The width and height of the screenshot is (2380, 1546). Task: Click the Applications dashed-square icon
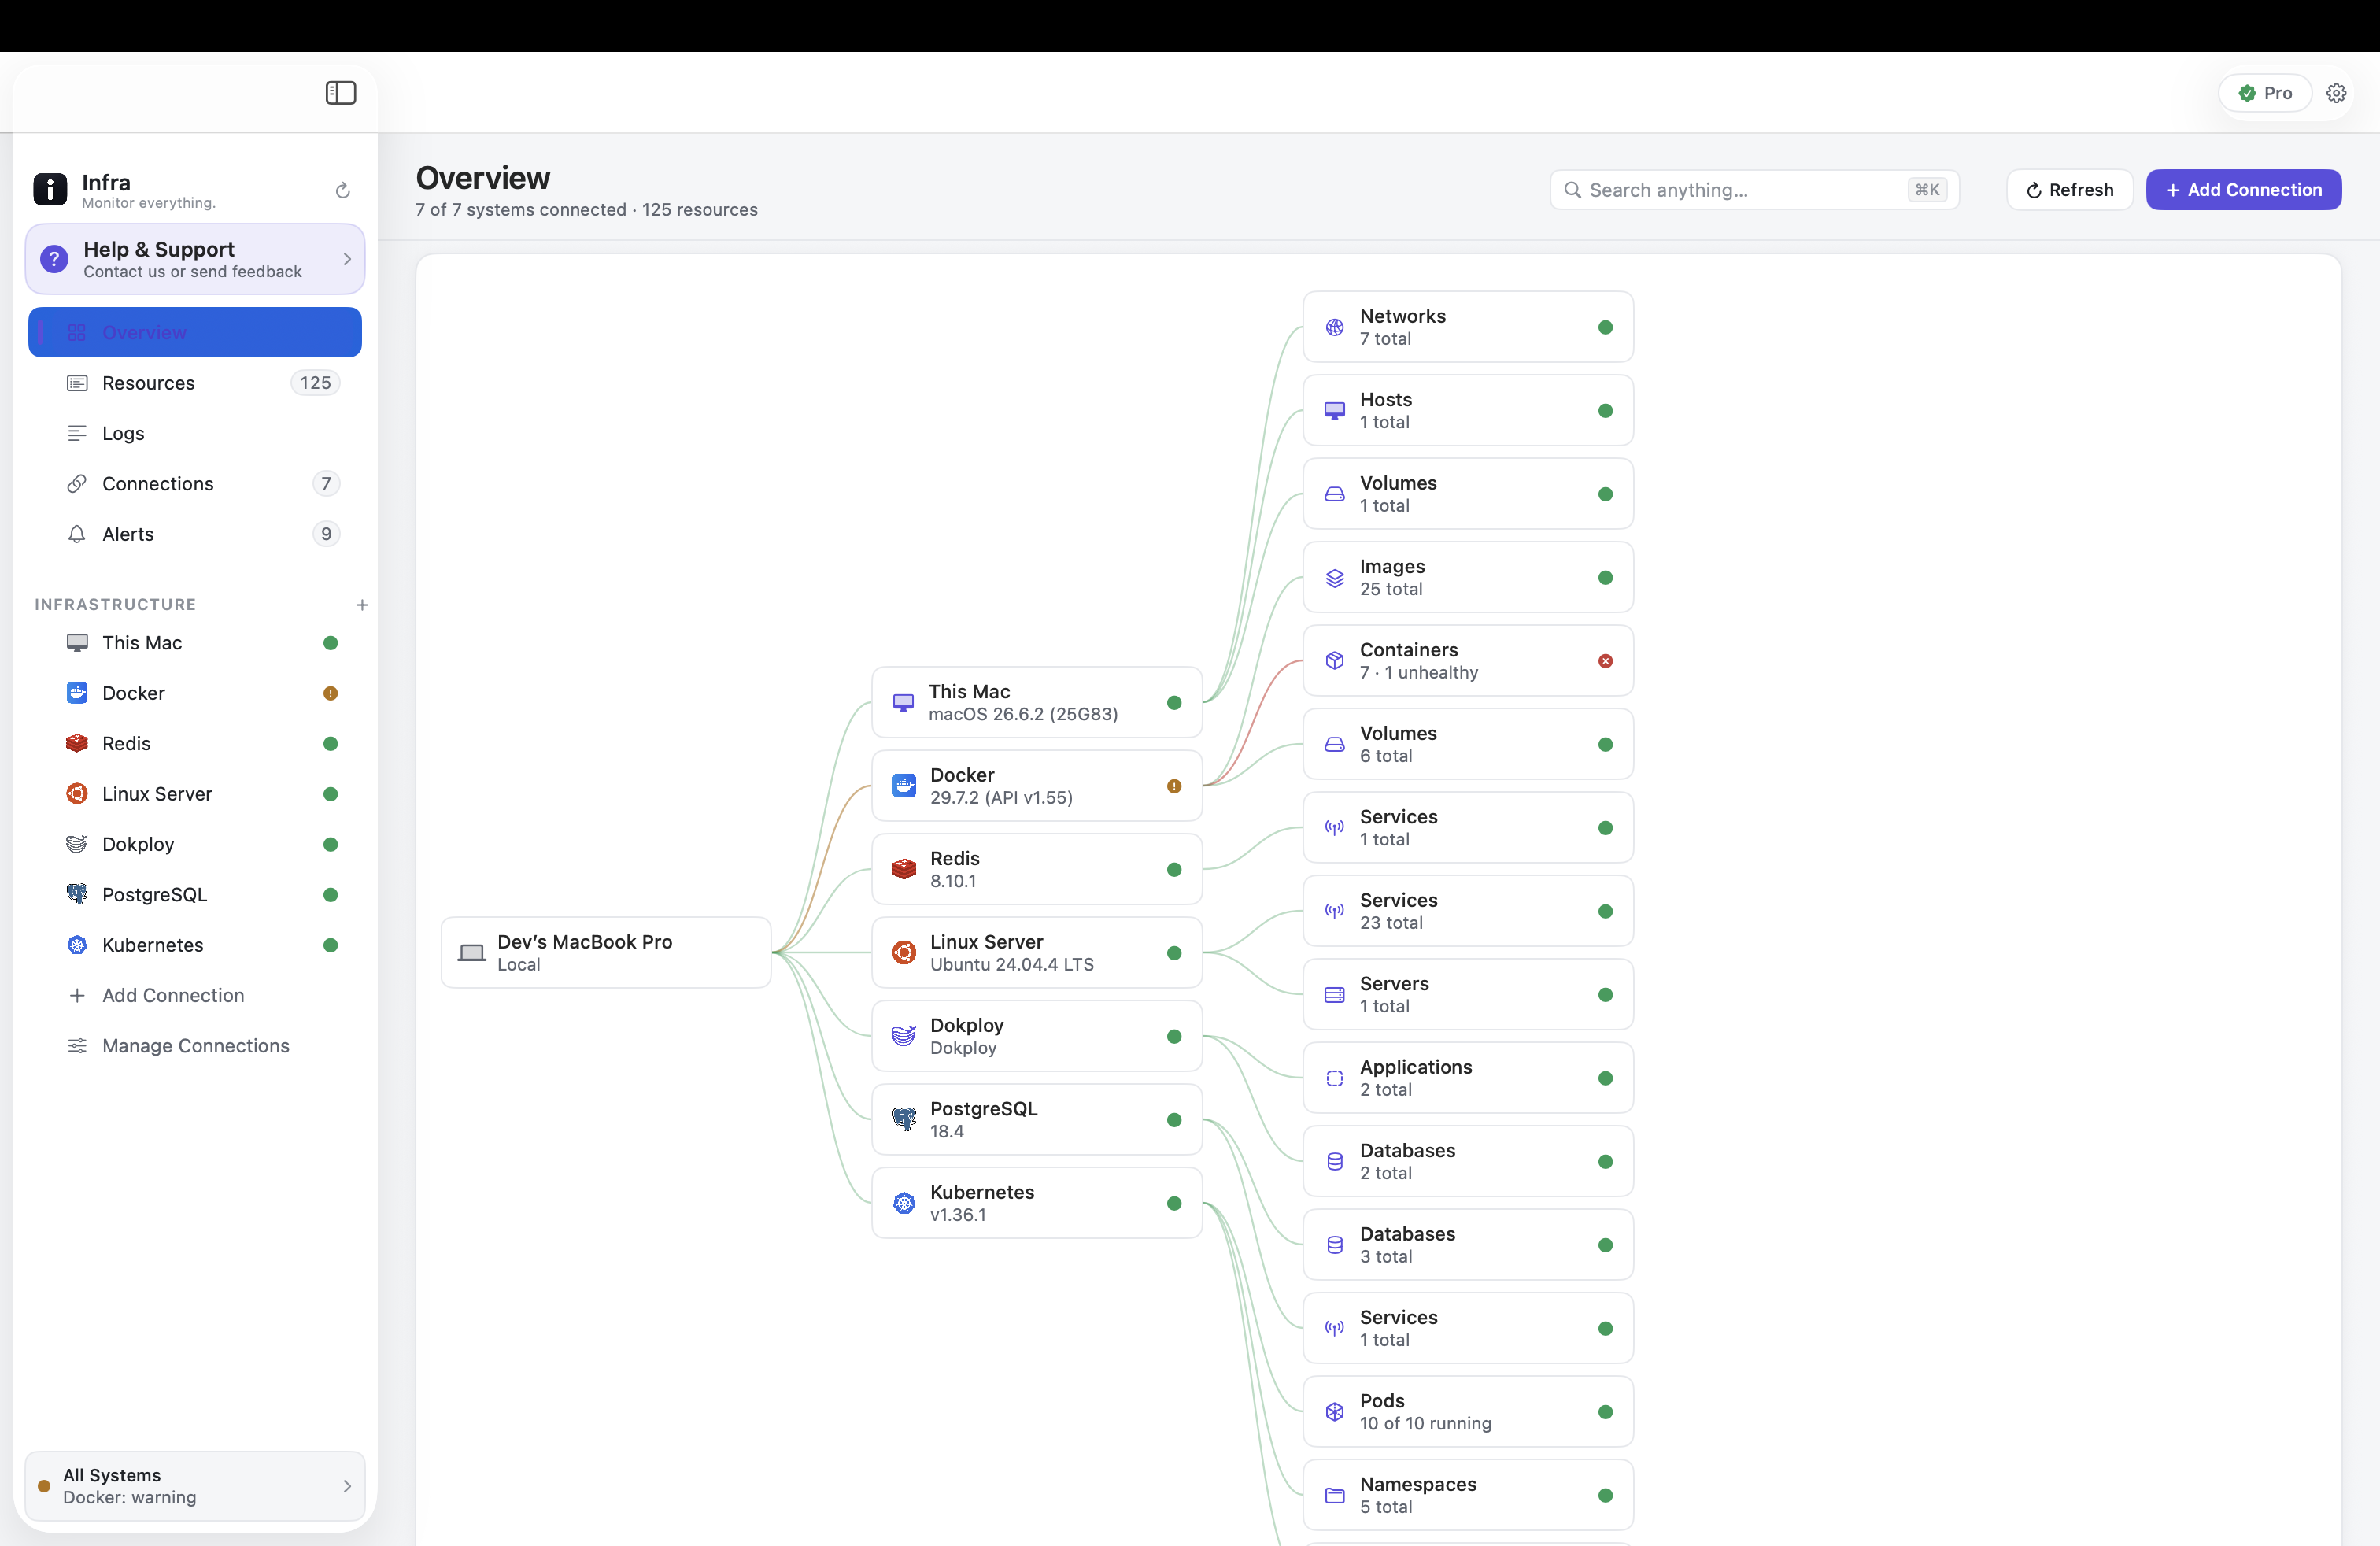1334,1078
